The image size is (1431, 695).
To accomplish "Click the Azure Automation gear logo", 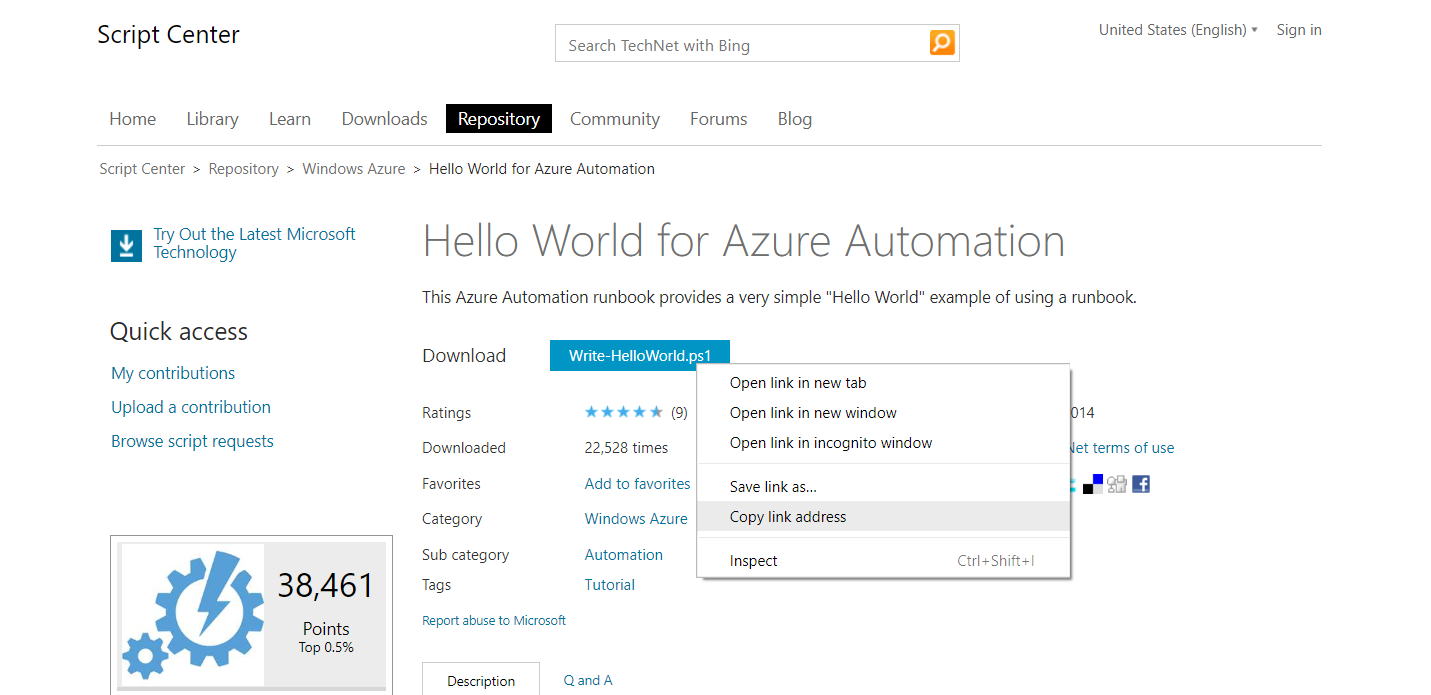I will [x=192, y=613].
